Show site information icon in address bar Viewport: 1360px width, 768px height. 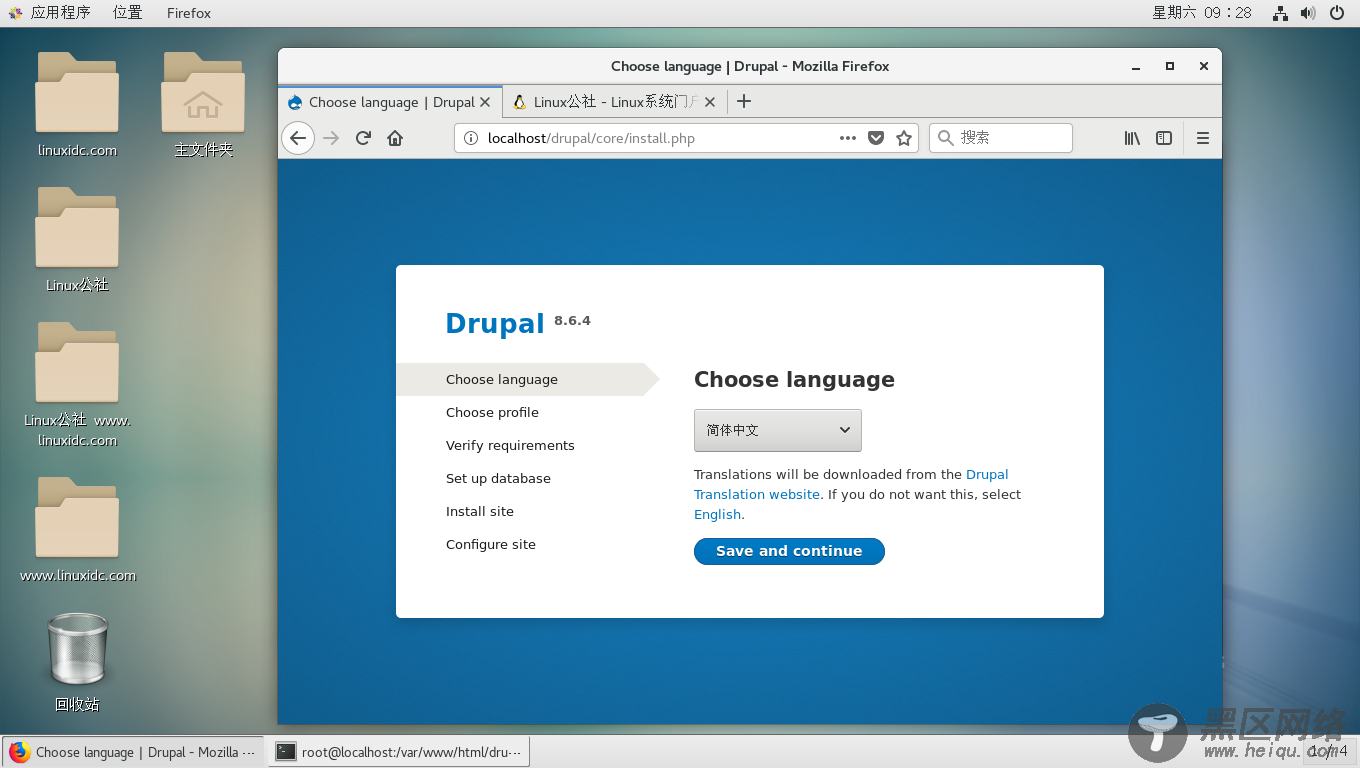(x=472, y=138)
